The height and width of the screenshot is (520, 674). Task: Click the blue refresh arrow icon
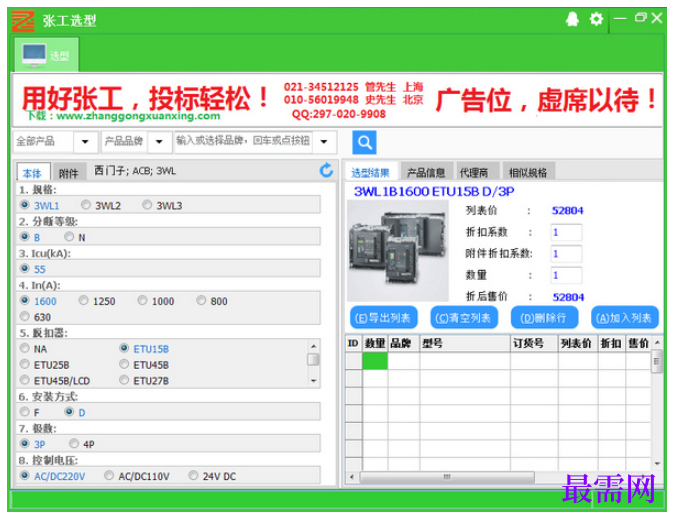[x=326, y=171]
